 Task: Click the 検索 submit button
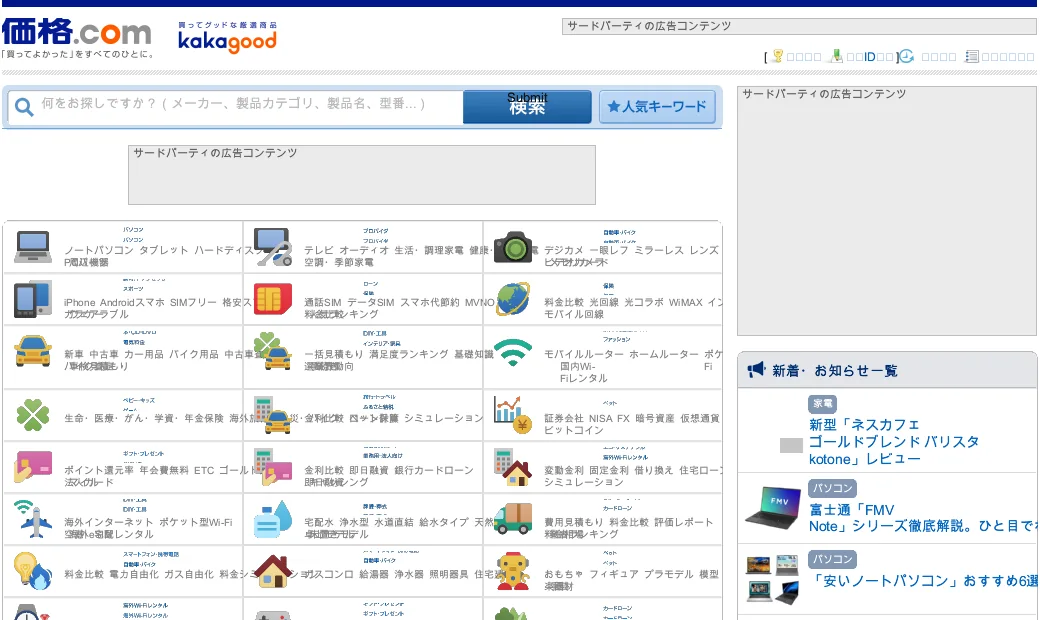click(527, 107)
